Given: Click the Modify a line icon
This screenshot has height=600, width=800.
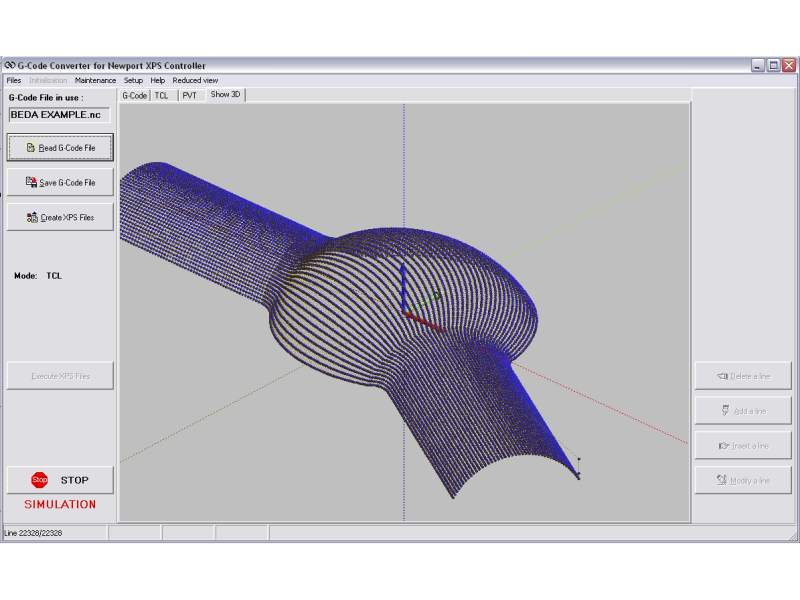Looking at the screenshot, I should pos(722,480).
